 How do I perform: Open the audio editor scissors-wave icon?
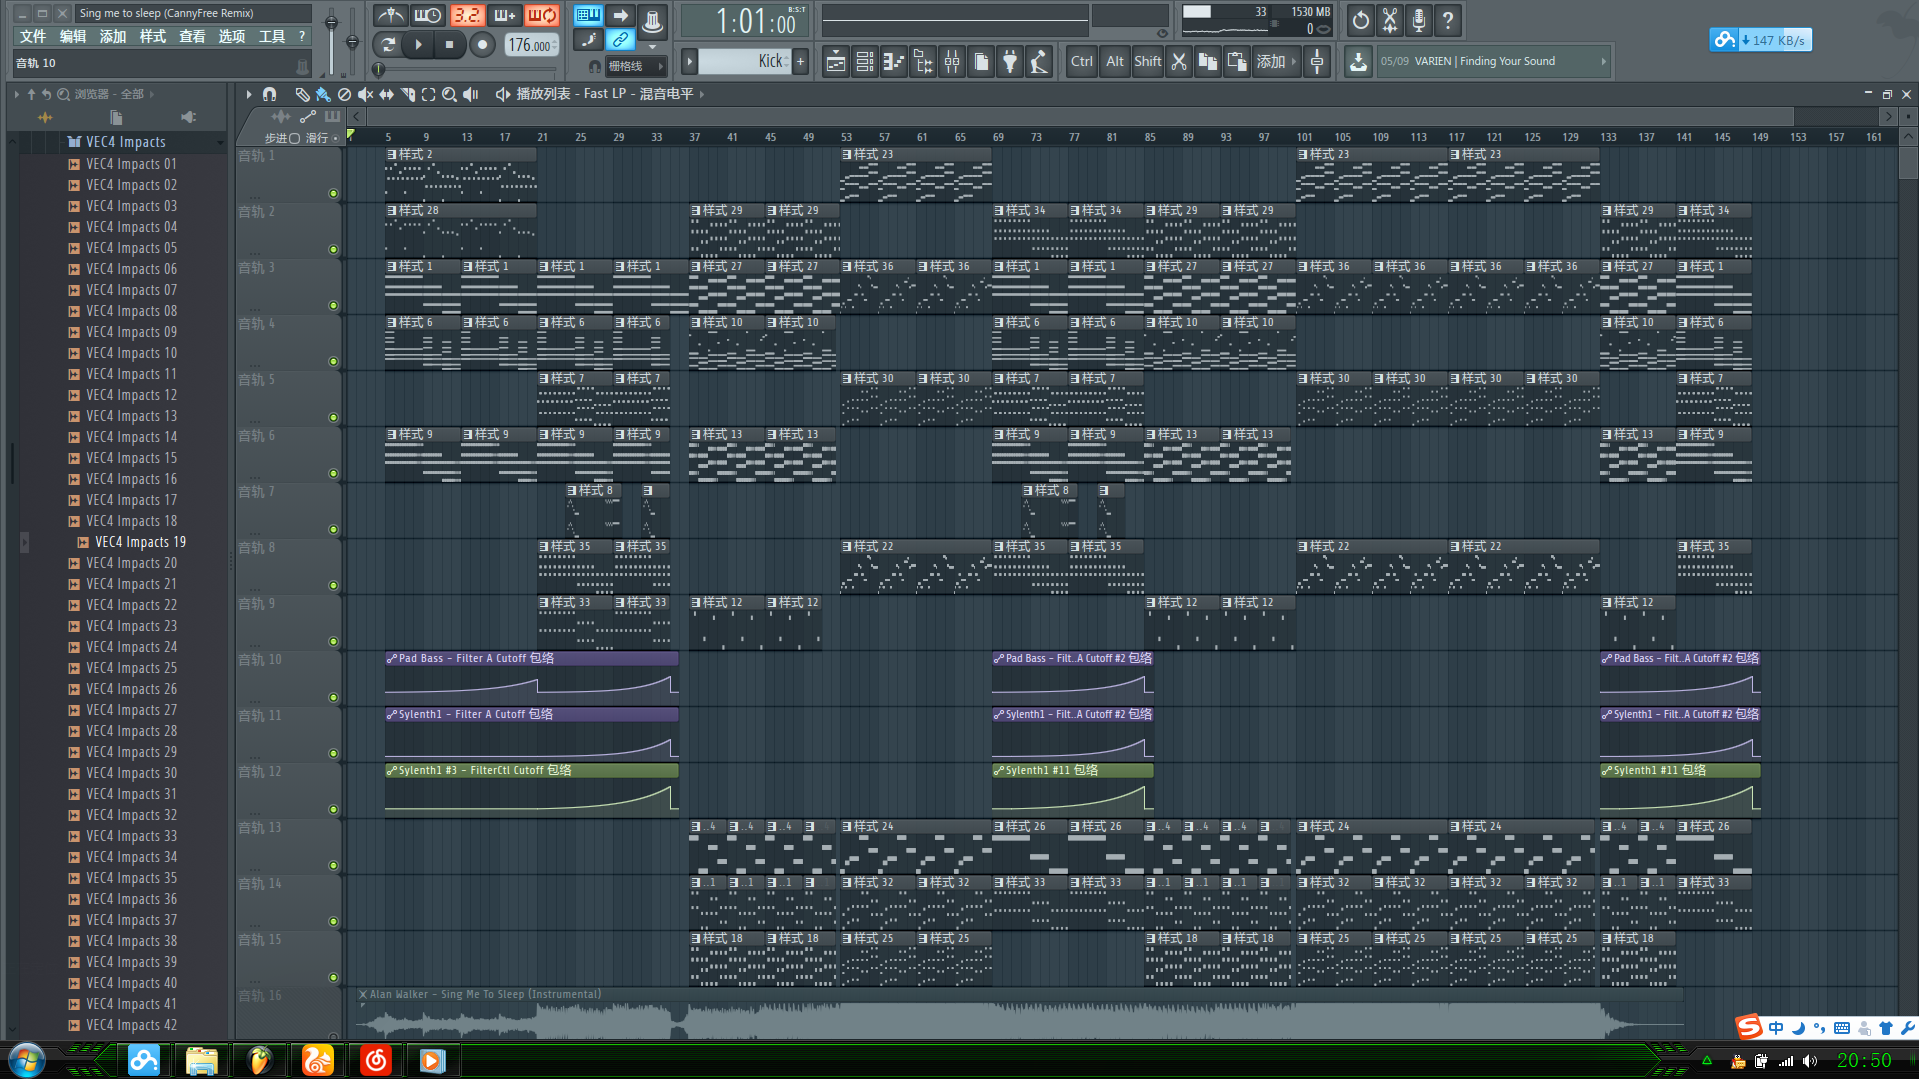point(1390,20)
